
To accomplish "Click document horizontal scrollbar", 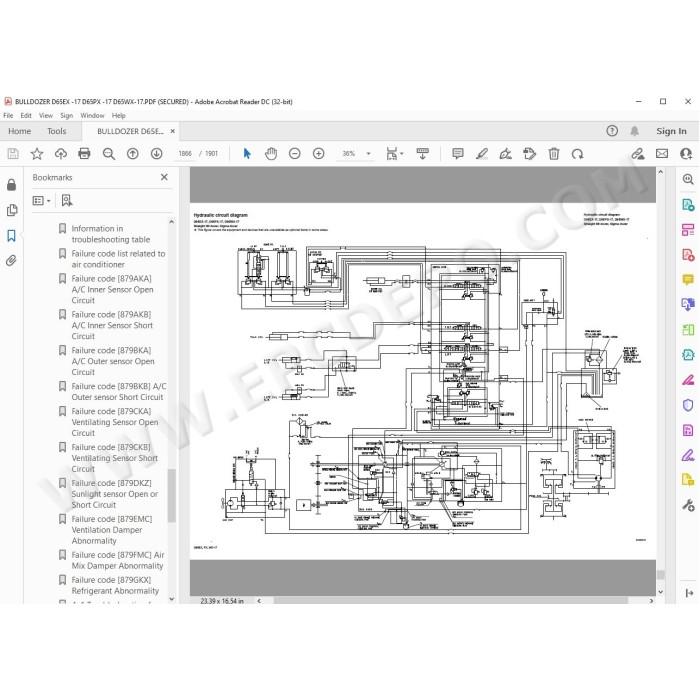I will pos(451,600).
